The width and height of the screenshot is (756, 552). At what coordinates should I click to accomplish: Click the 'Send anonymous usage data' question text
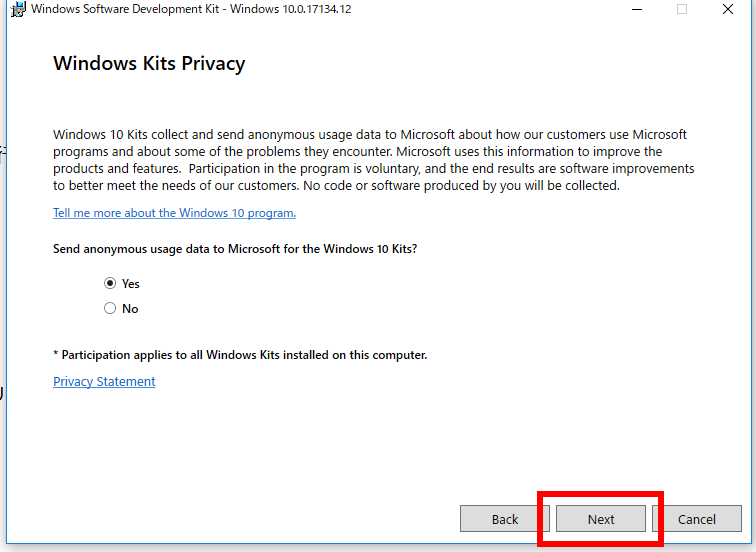pyautogui.click(x=235, y=249)
